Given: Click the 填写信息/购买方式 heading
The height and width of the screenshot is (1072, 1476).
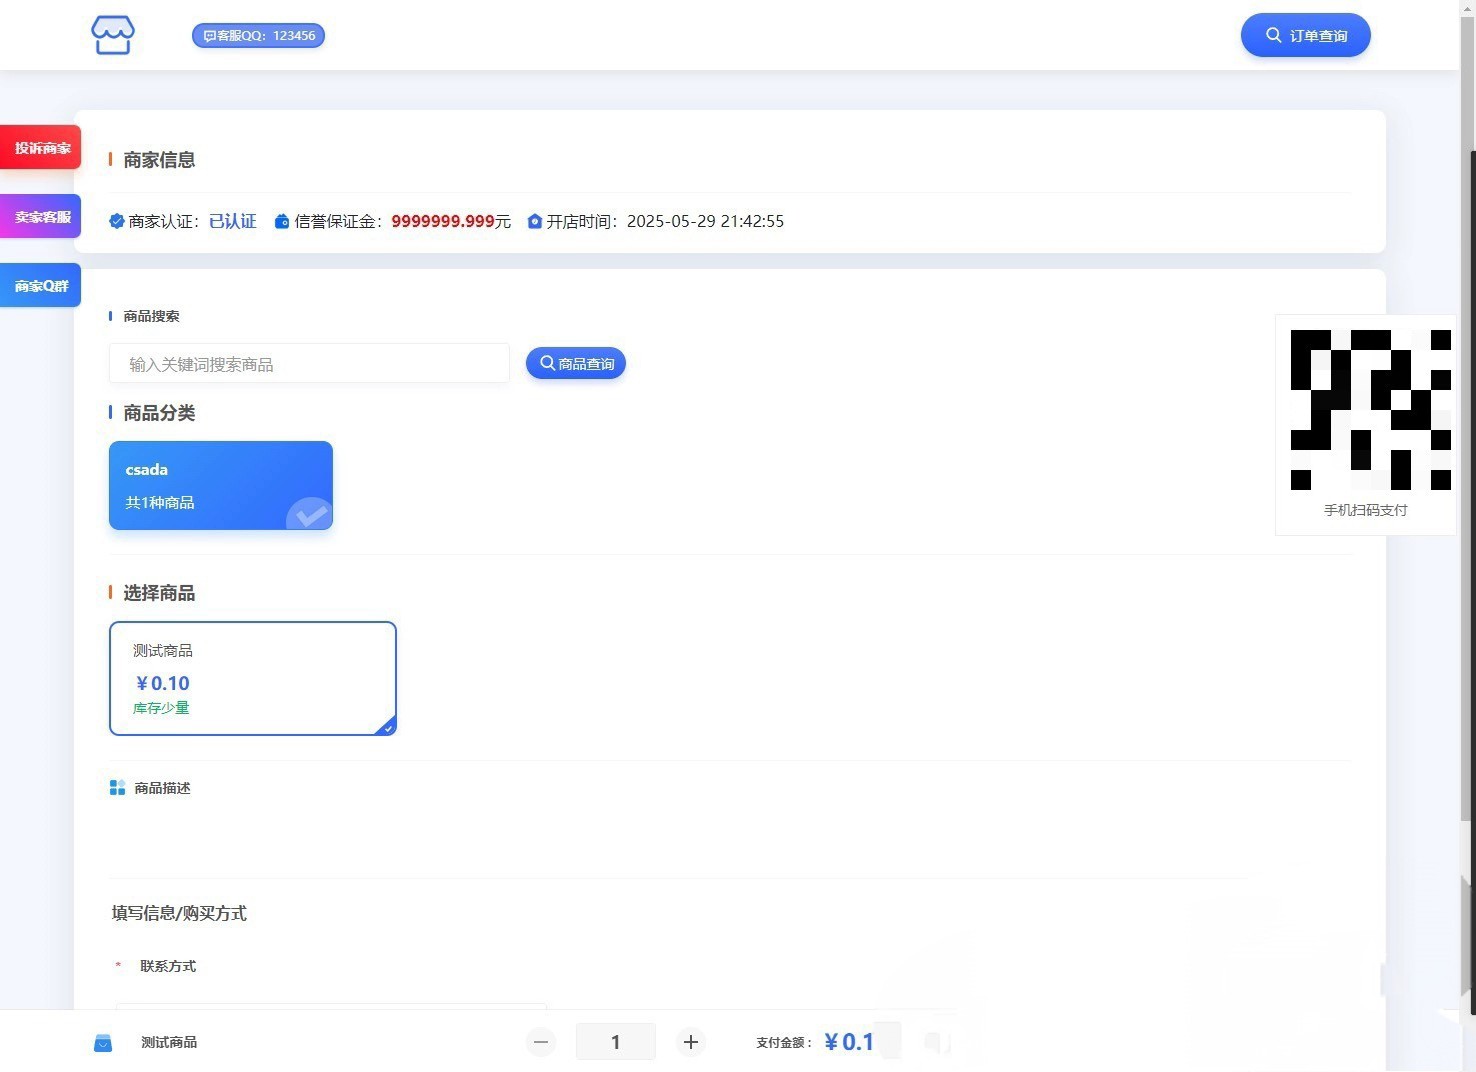Looking at the screenshot, I should point(179,913).
